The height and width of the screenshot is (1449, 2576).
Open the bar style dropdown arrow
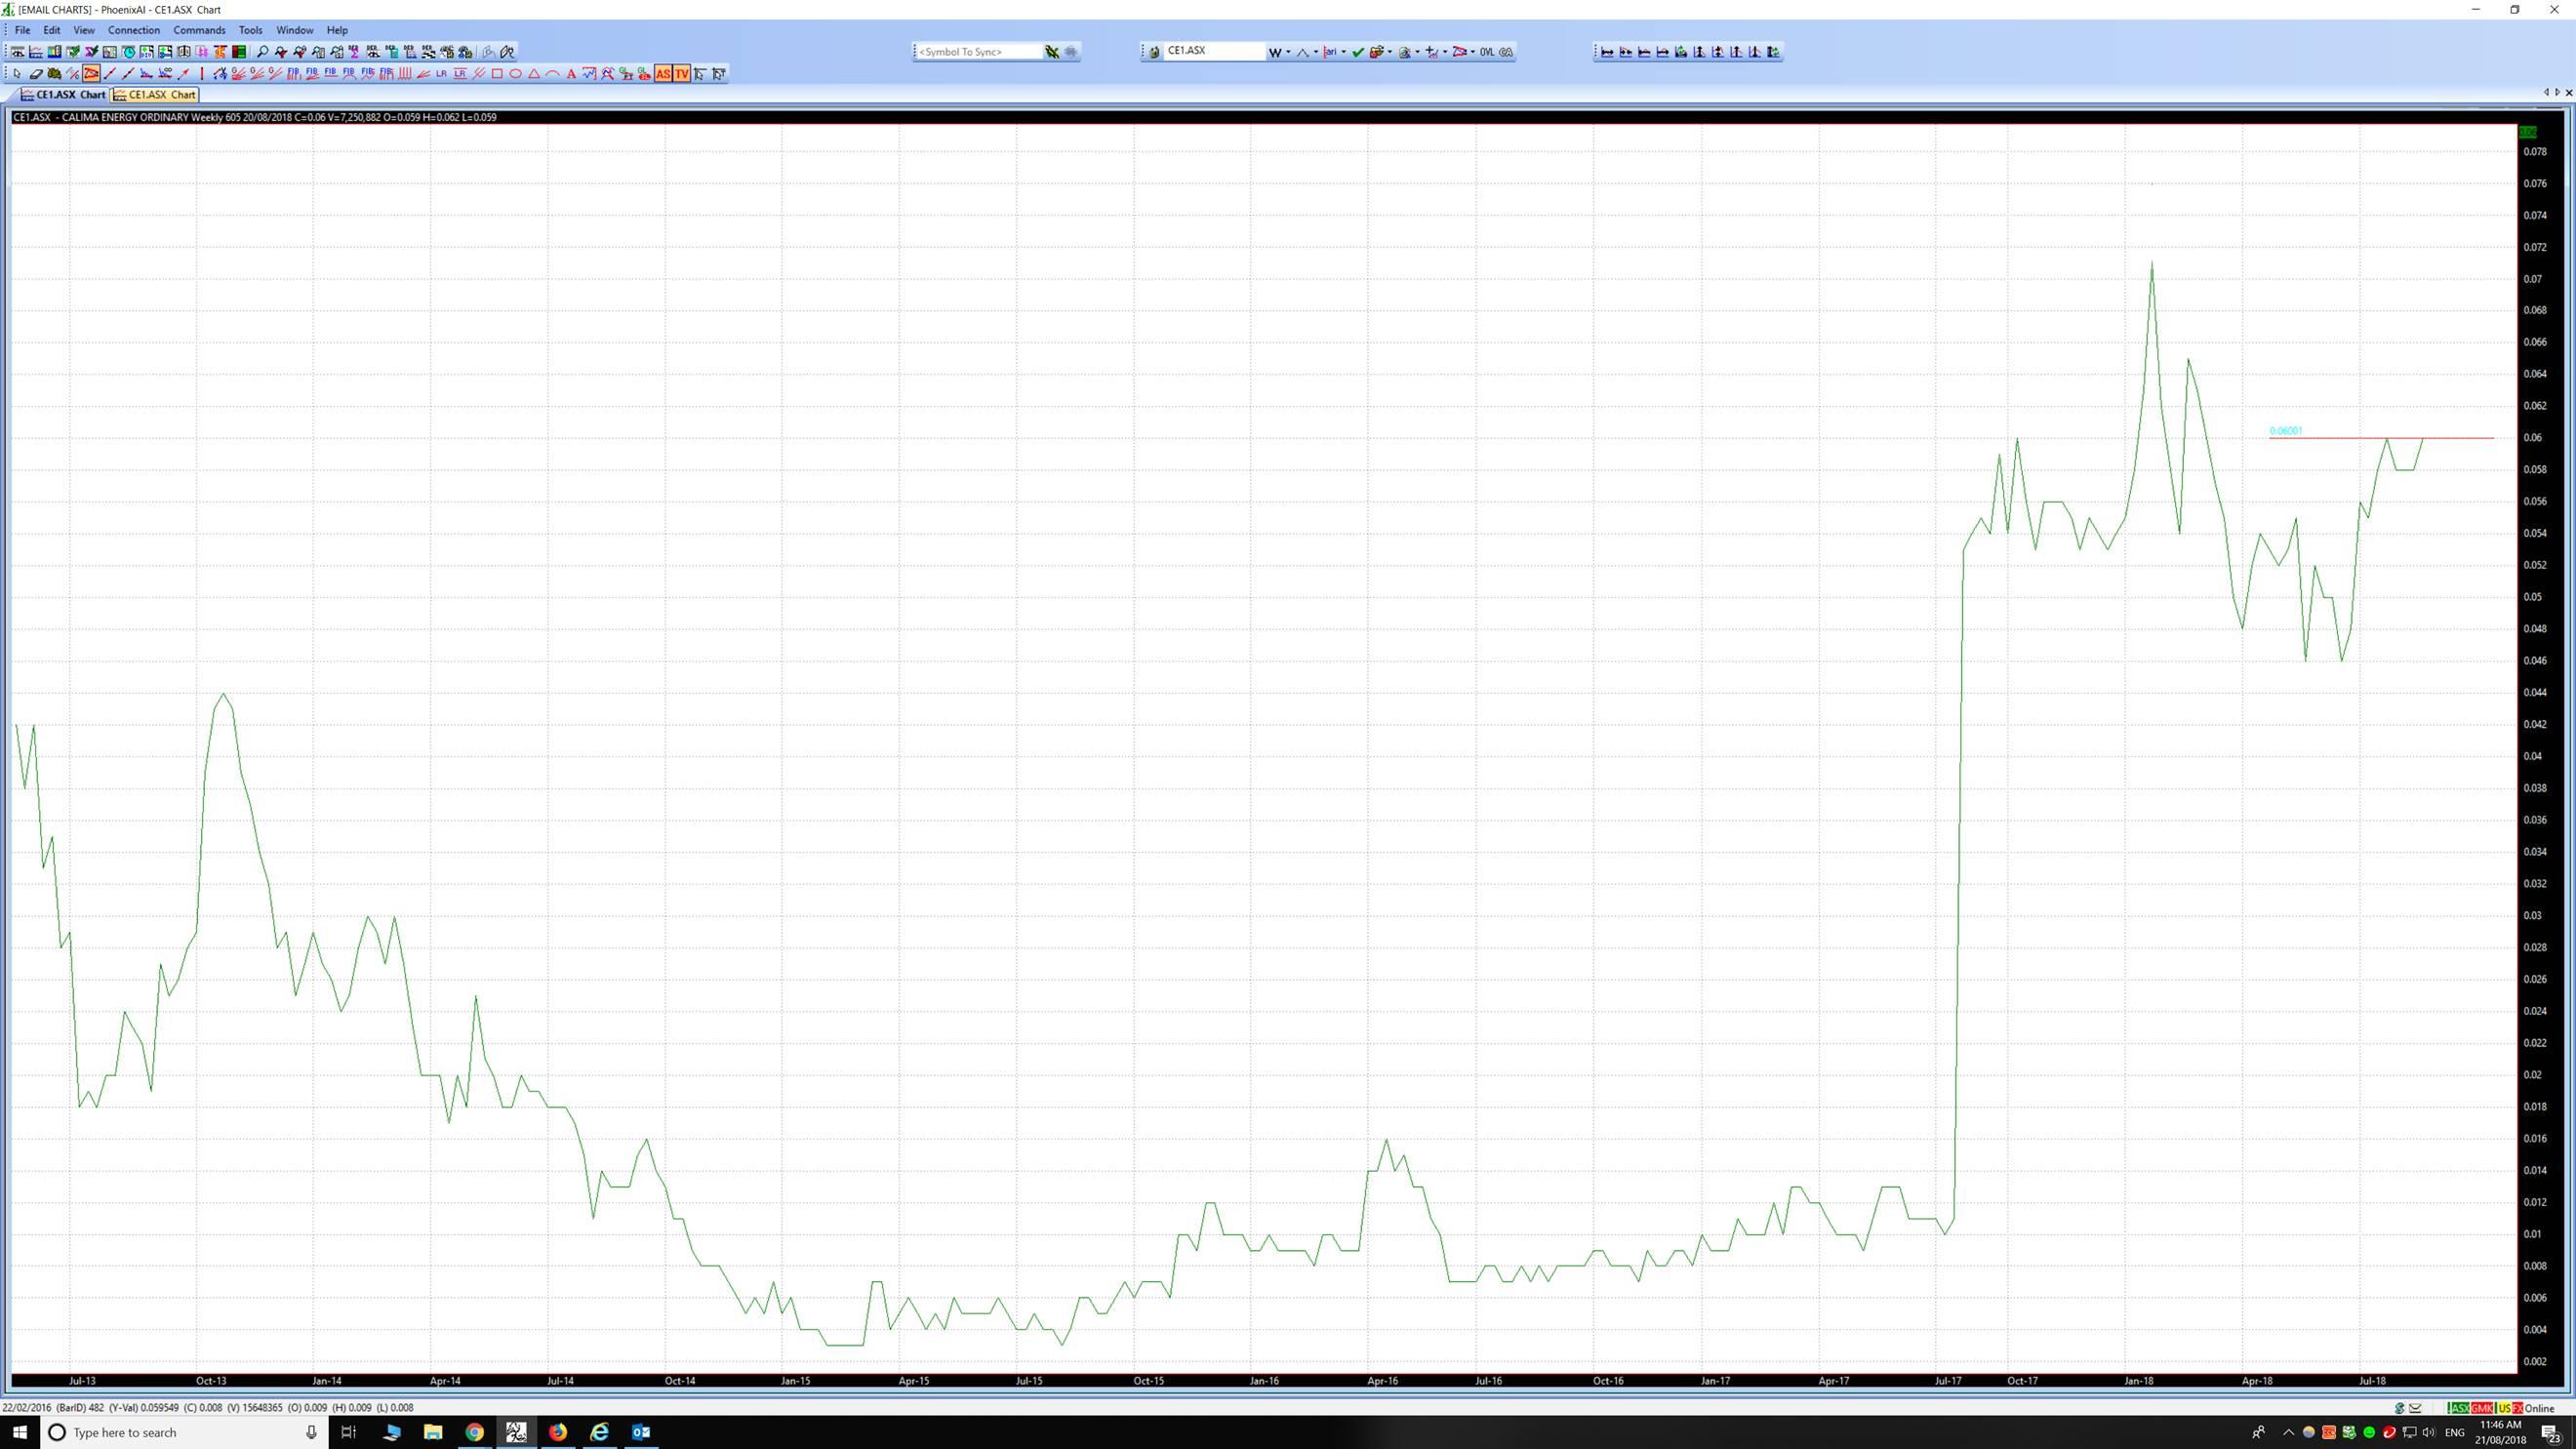pos(1344,52)
